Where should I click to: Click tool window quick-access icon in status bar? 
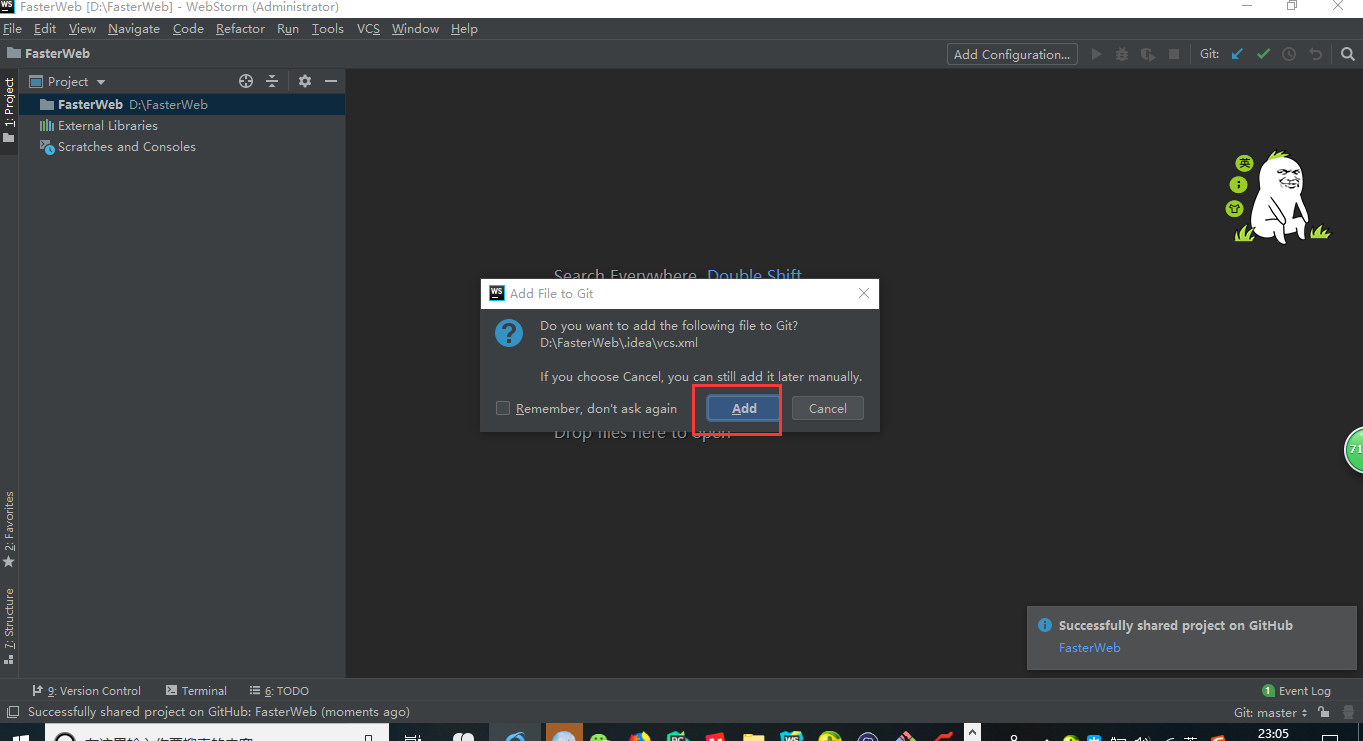(x=13, y=712)
